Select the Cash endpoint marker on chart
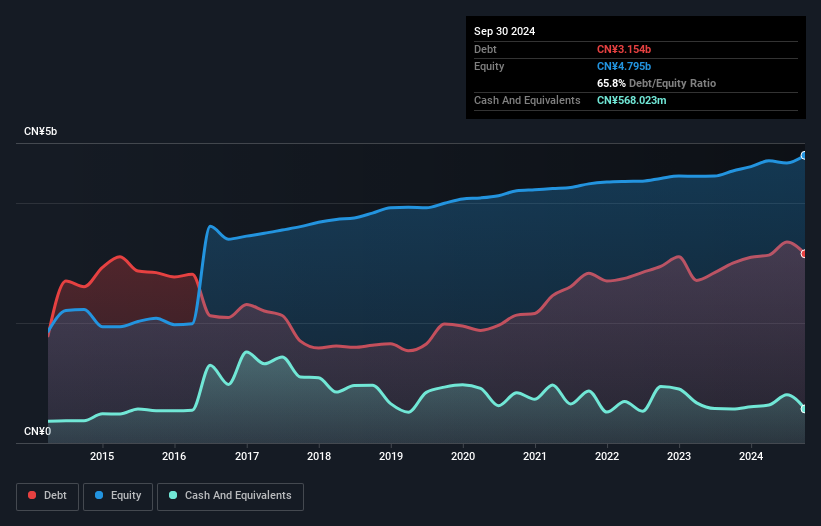This screenshot has height=526, width=821. (804, 409)
